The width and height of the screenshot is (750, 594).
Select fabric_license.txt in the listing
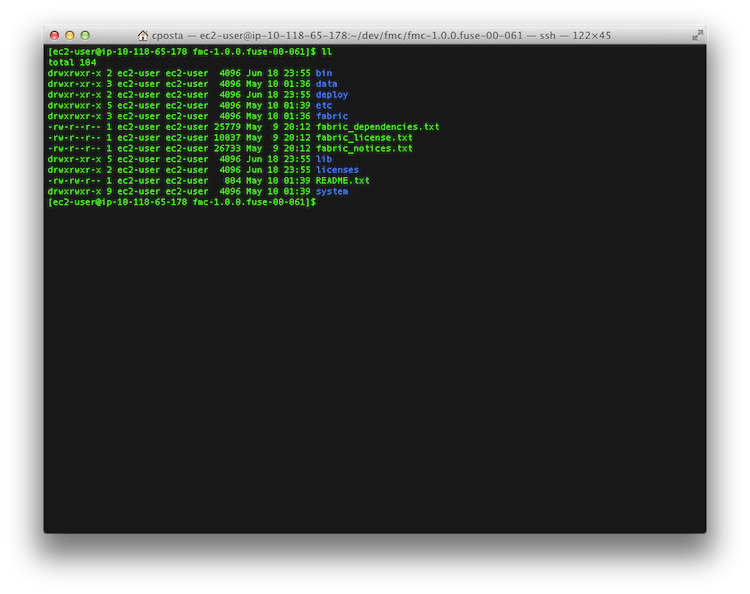364,138
